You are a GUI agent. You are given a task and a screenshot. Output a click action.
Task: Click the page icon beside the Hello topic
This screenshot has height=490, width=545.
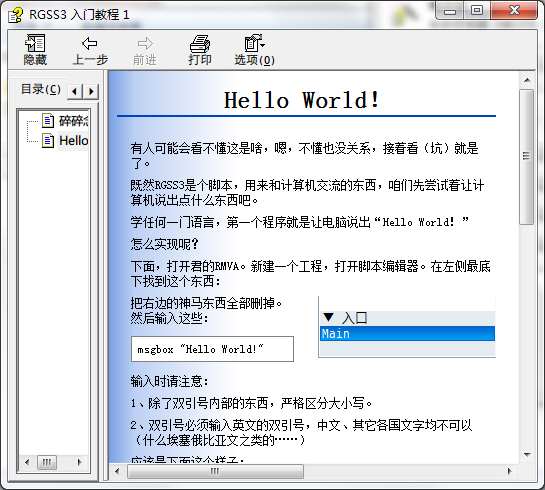pyautogui.click(x=48, y=141)
